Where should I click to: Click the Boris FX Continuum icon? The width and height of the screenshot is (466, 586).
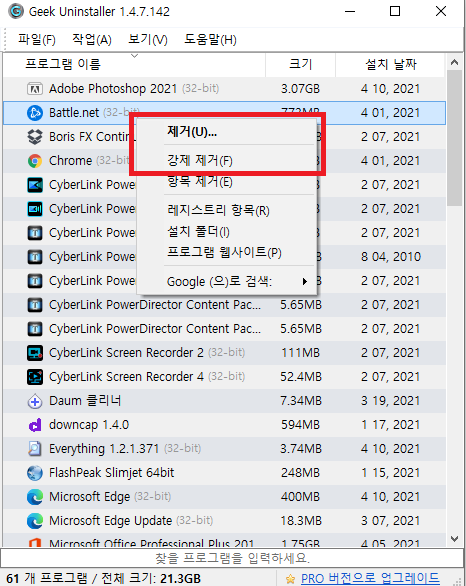tap(35, 137)
